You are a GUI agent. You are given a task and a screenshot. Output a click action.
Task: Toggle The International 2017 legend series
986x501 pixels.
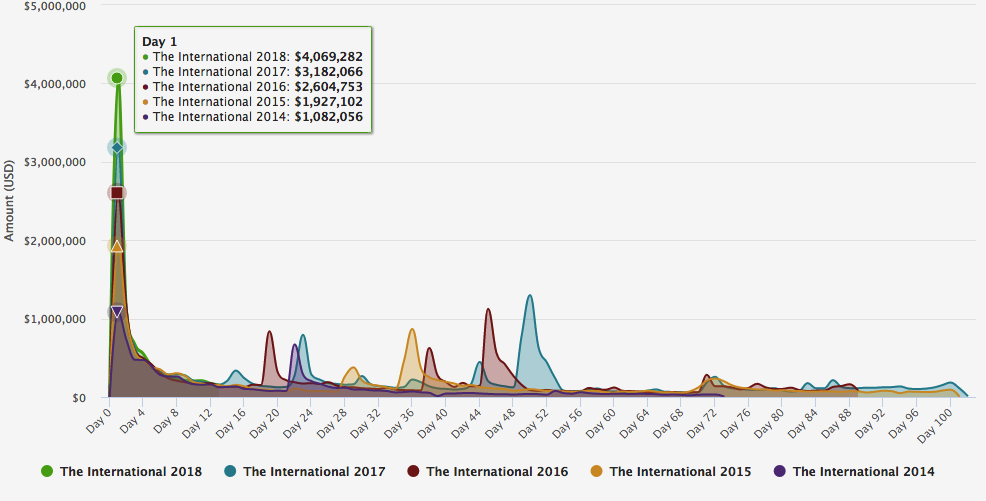click(x=304, y=471)
